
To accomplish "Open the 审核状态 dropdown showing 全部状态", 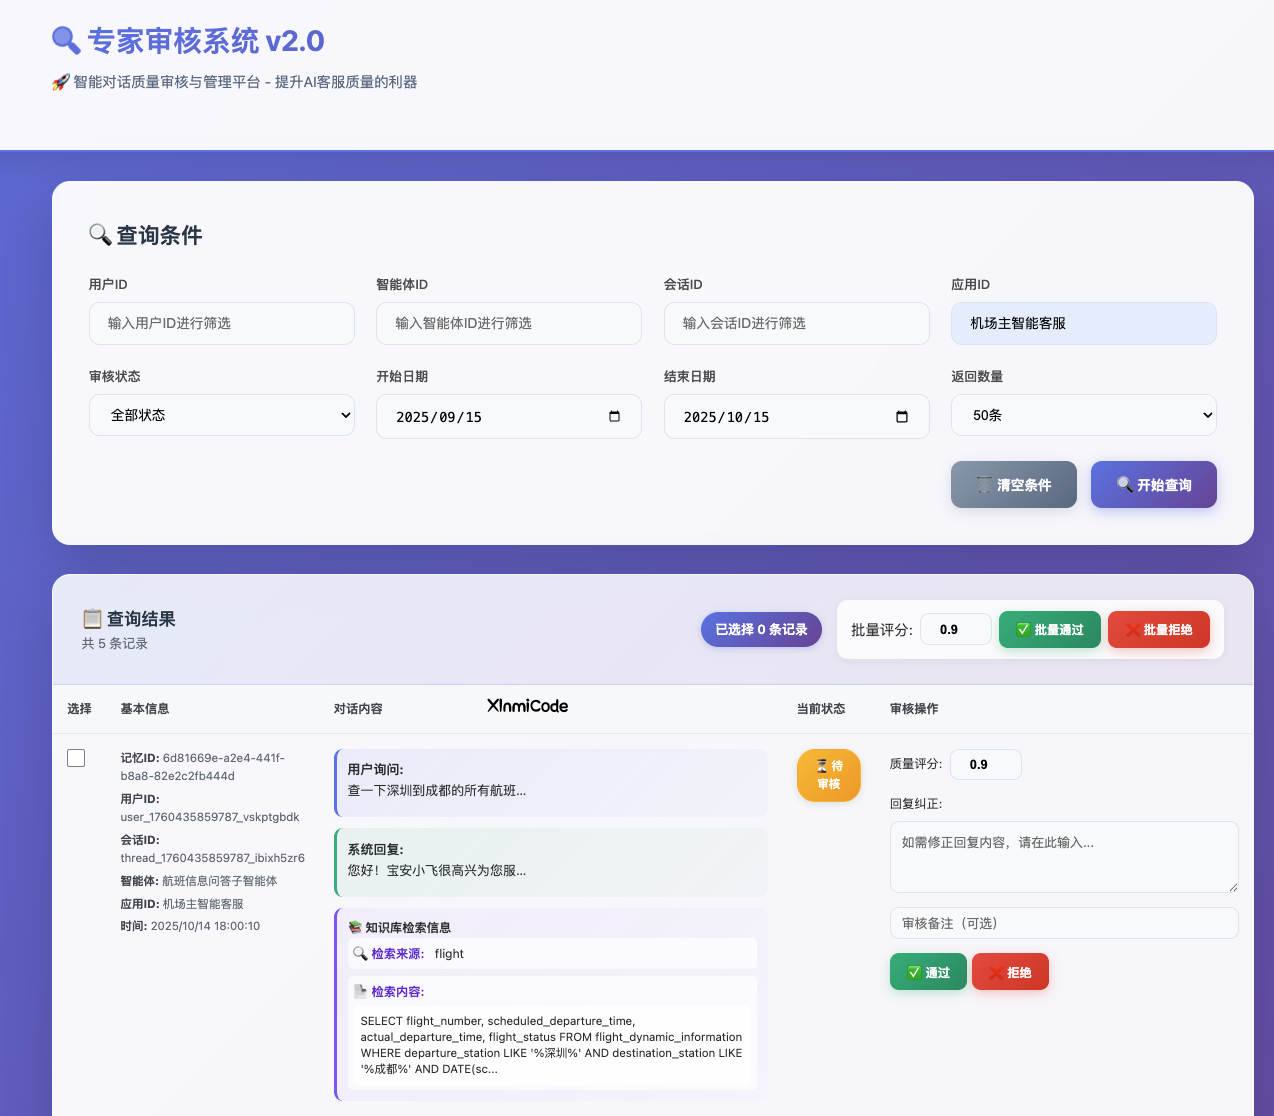I will coord(221,414).
